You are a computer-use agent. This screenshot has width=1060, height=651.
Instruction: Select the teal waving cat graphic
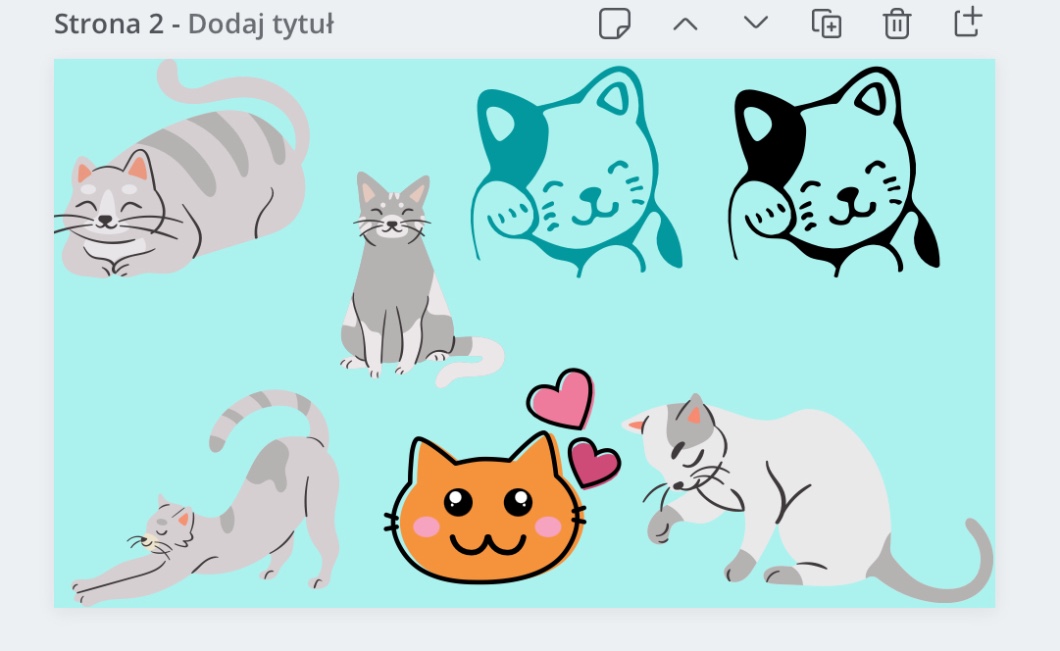pos(575,175)
